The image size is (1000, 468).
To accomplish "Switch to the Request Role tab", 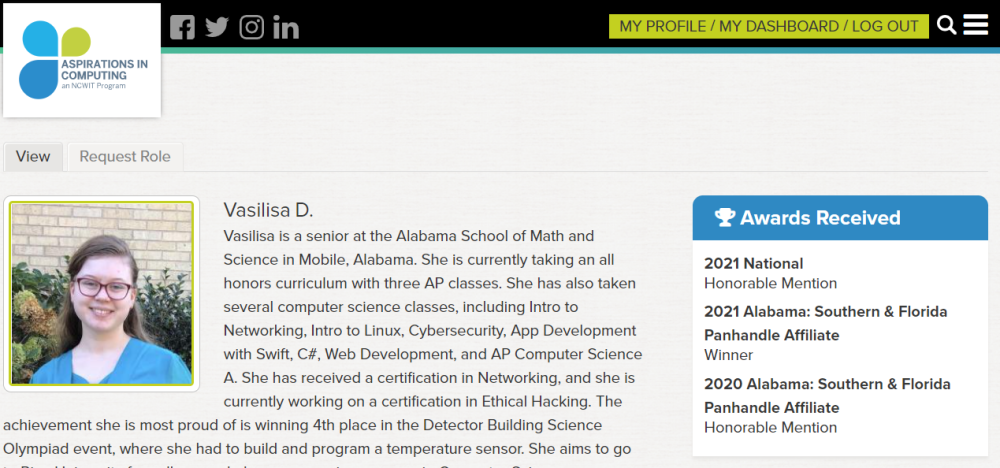I will click(x=125, y=157).
